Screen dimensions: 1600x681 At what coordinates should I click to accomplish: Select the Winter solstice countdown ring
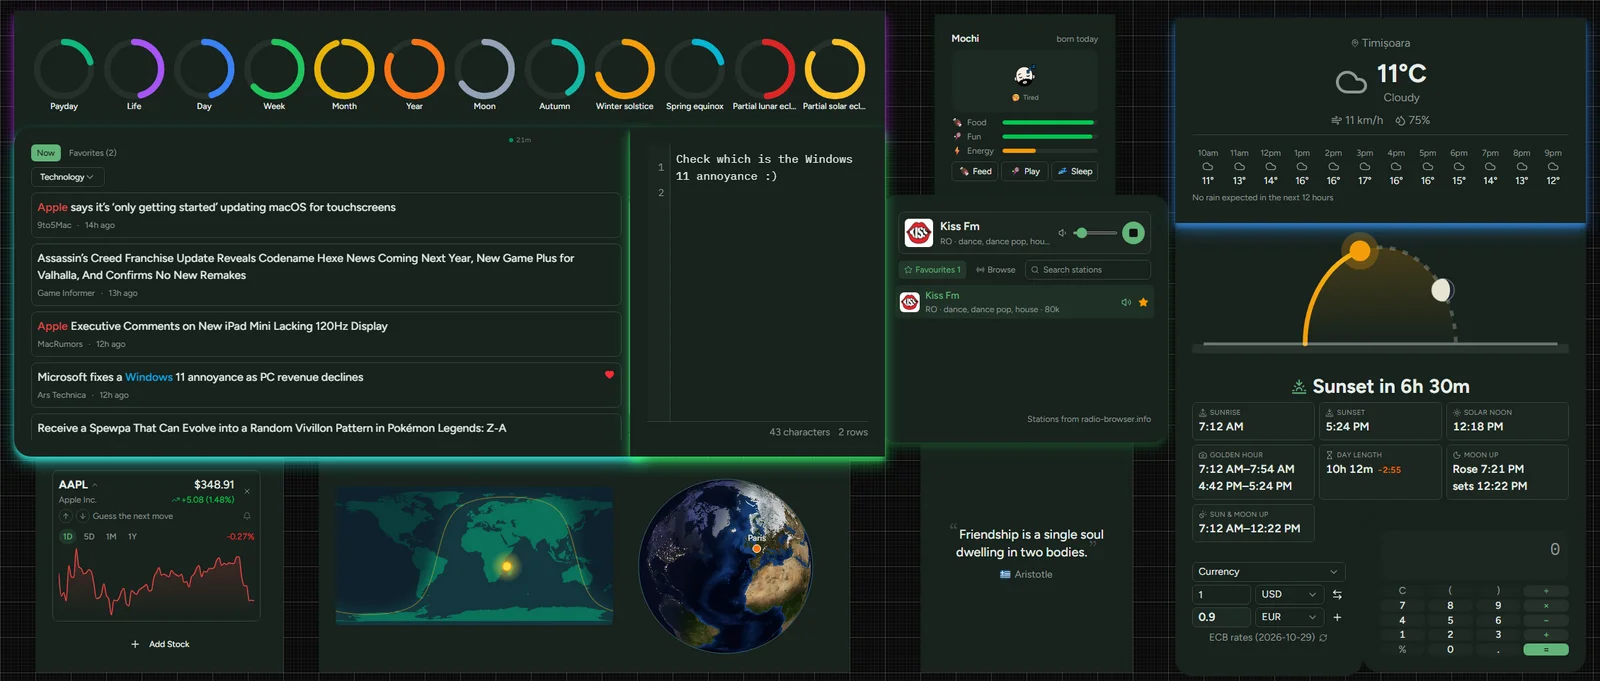point(625,68)
